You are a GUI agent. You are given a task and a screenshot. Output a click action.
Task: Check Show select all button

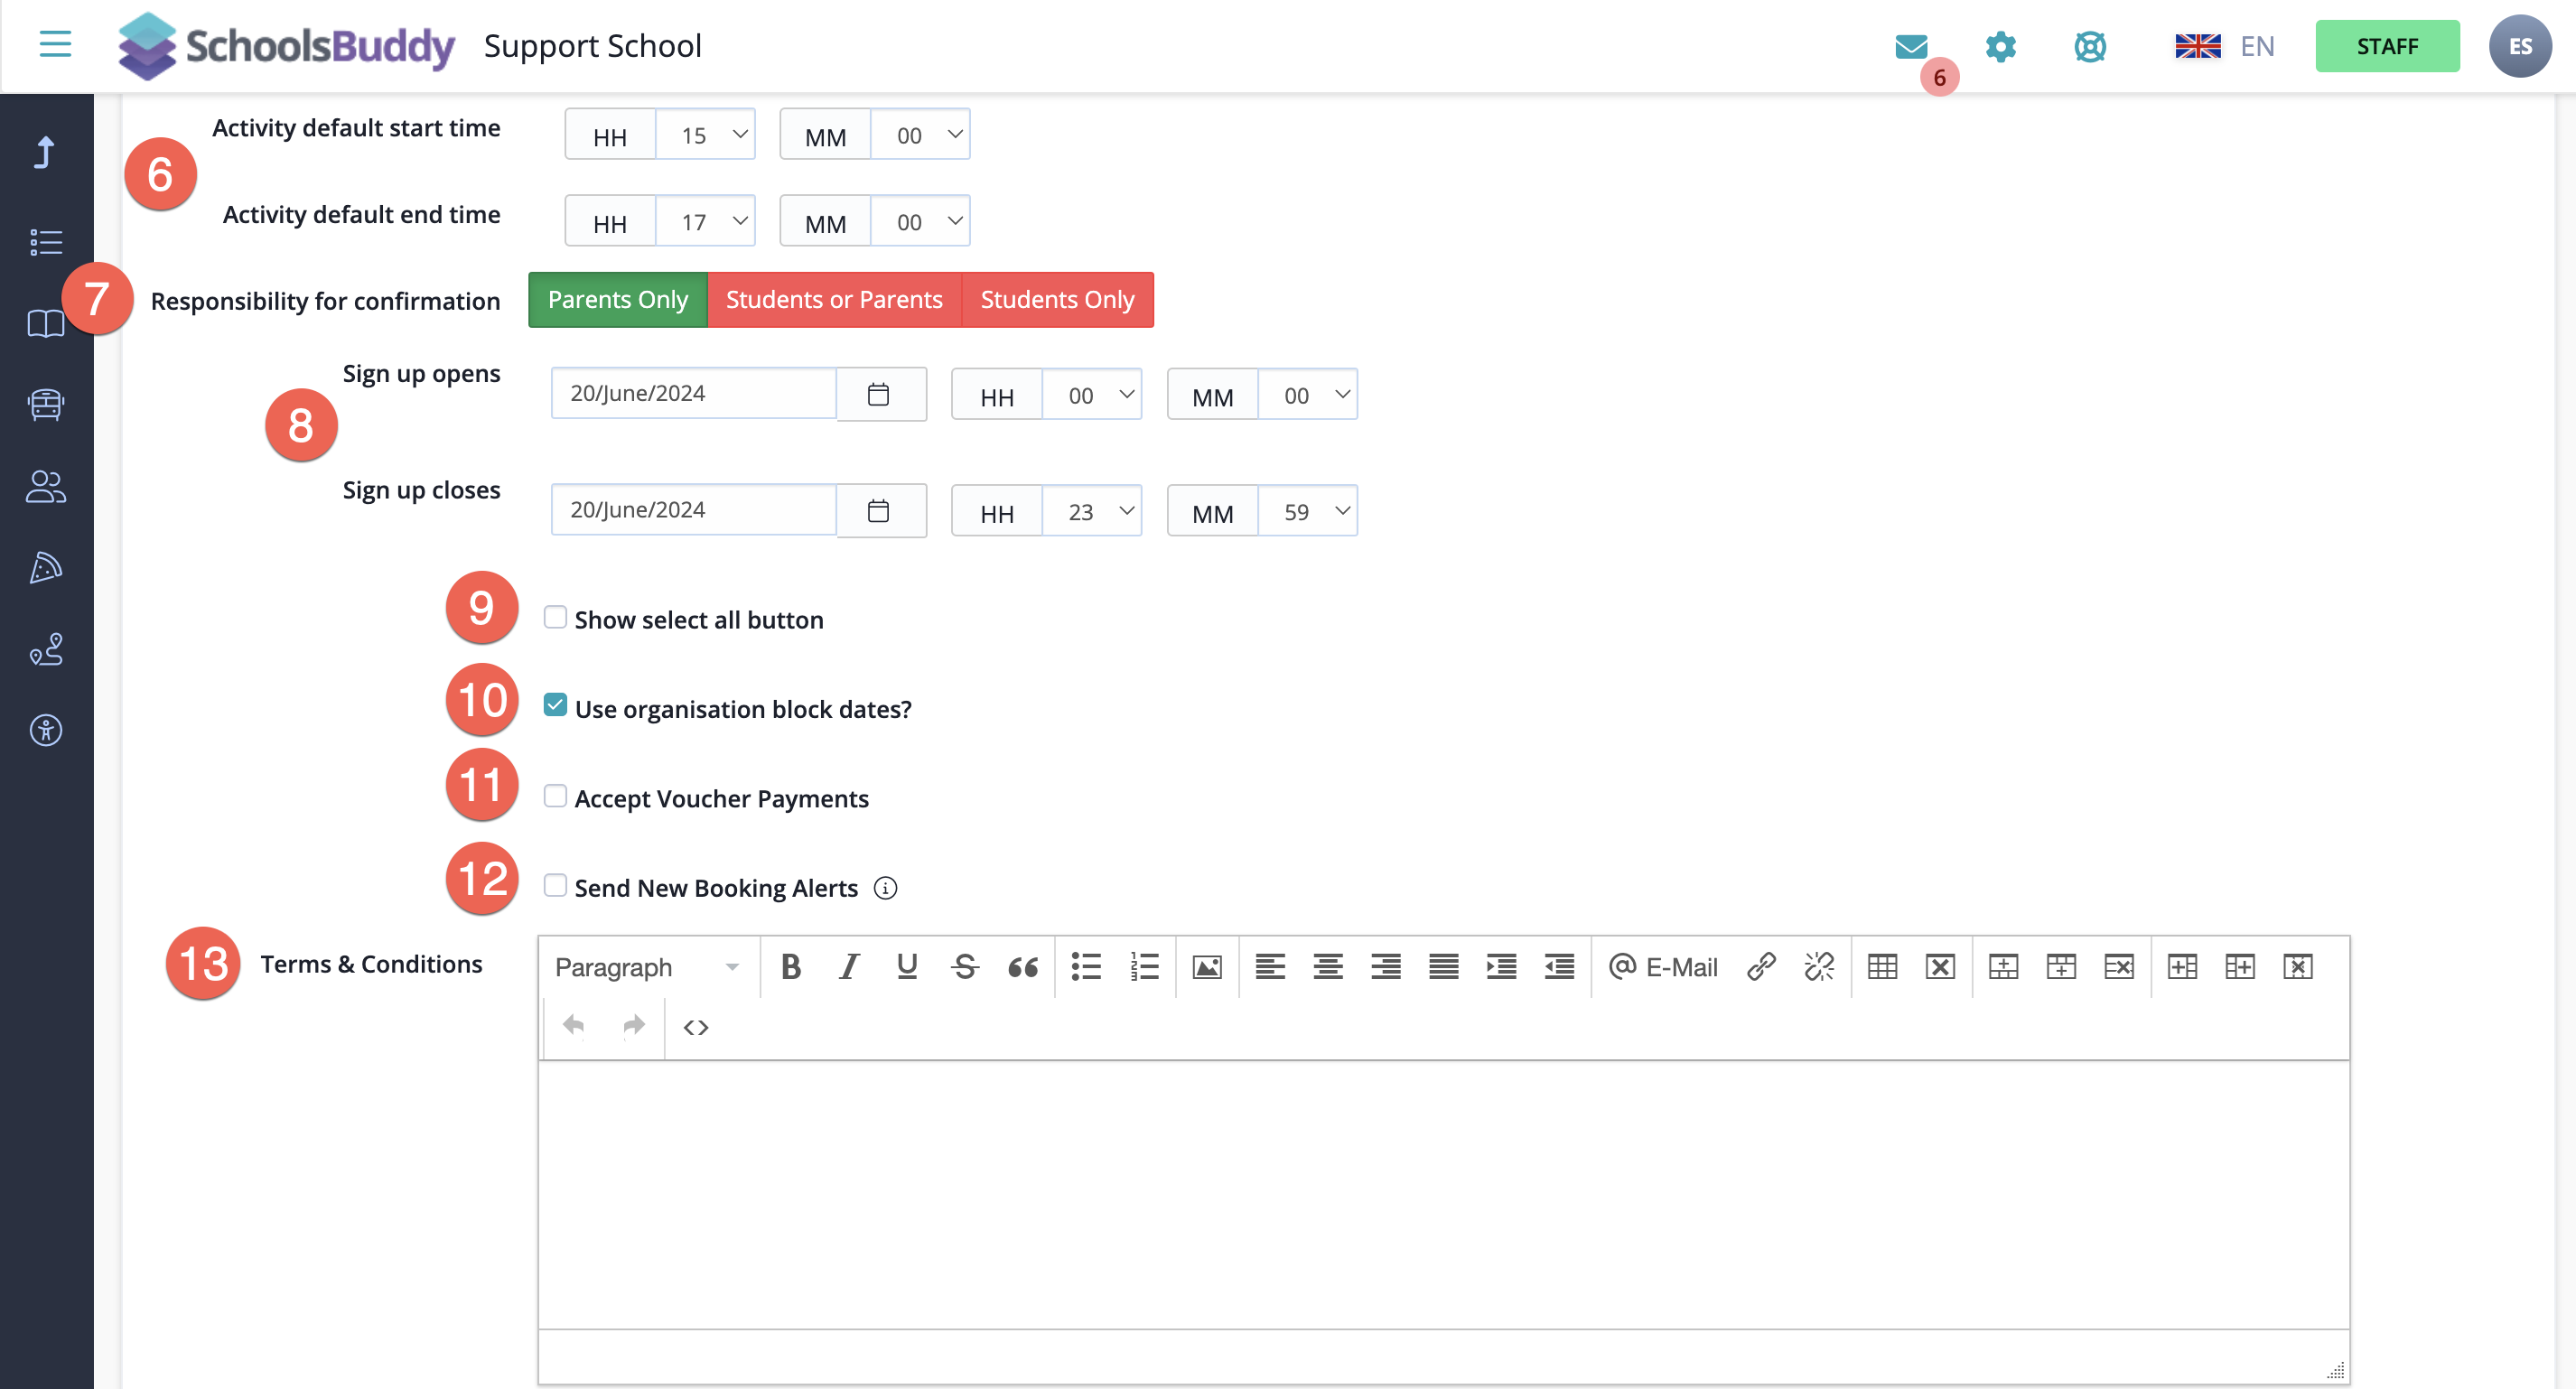coord(555,617)
